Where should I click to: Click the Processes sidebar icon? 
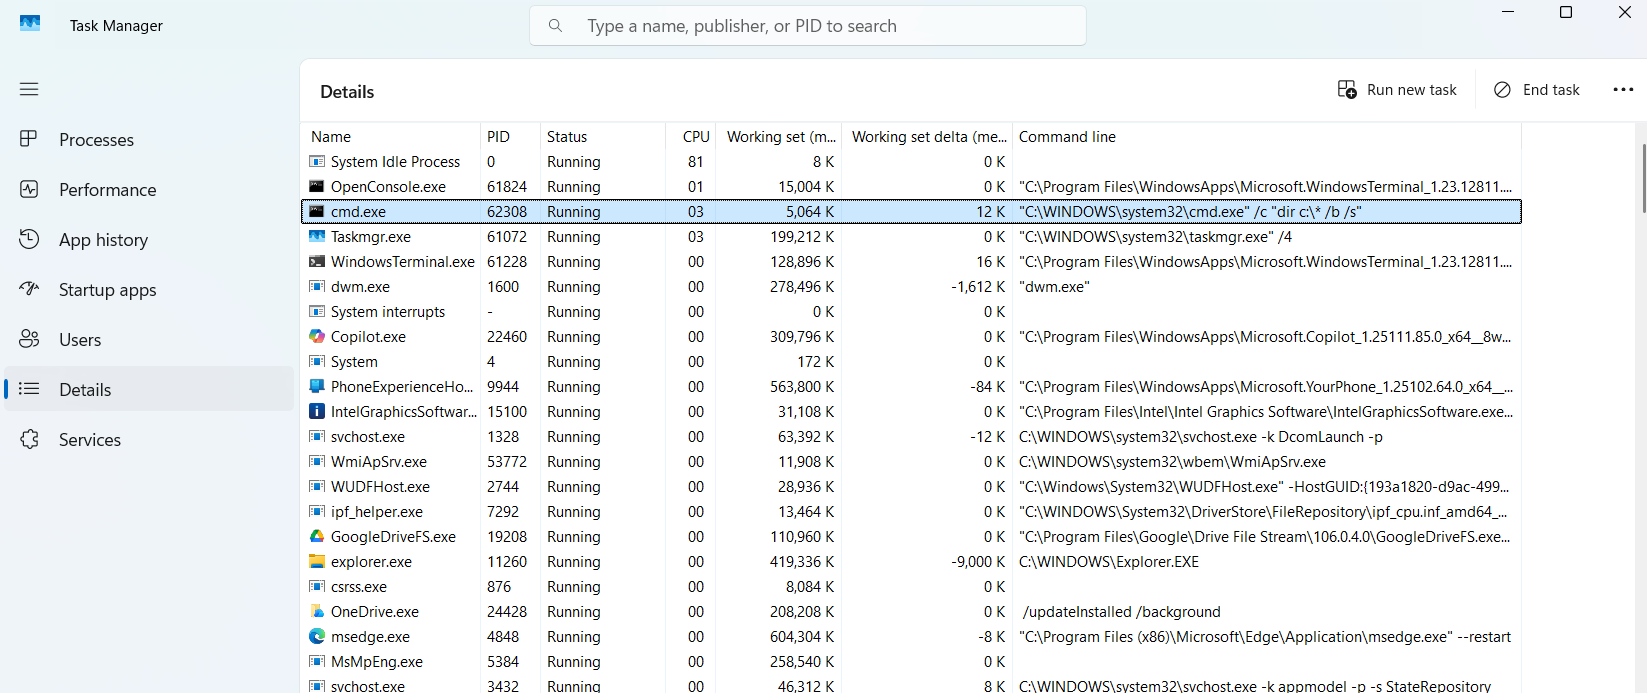pos(29,139)
